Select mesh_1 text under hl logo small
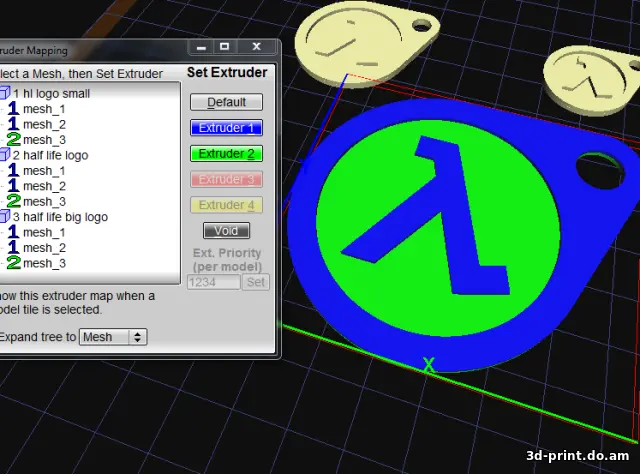 click(x=44, y=109)
